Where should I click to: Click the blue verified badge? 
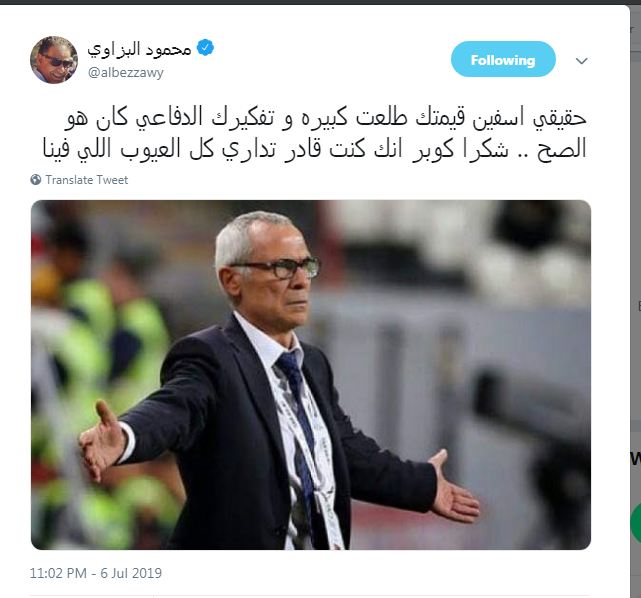[x=205, y=48]
